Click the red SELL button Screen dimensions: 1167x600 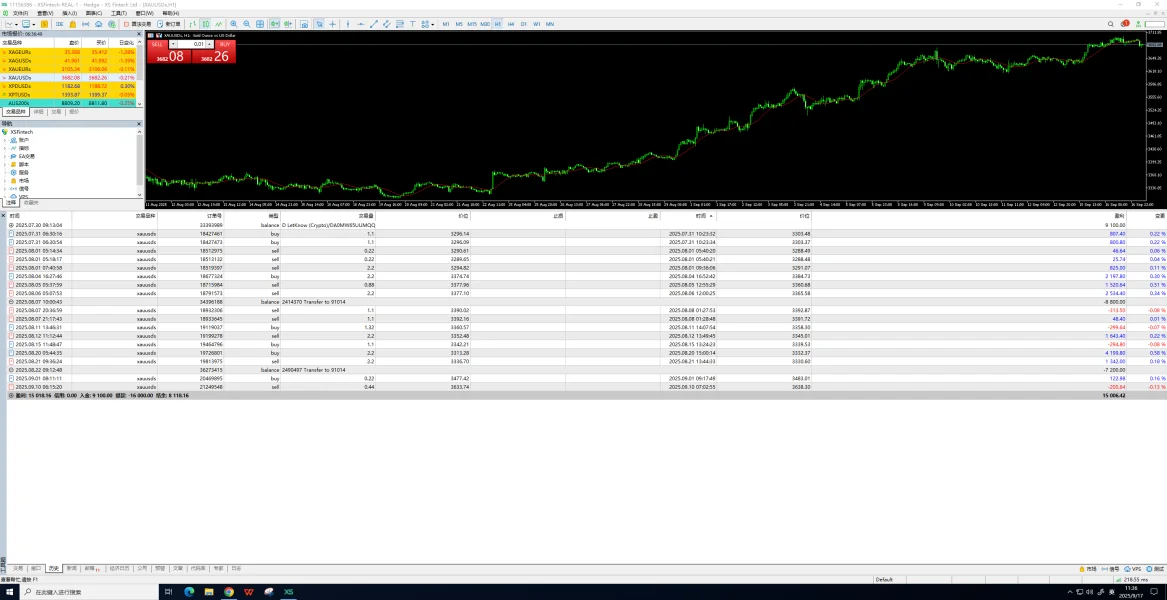(157, 44)
